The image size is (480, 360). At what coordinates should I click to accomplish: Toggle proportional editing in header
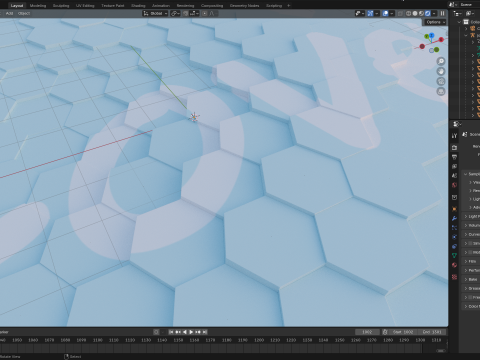point(205,13)
